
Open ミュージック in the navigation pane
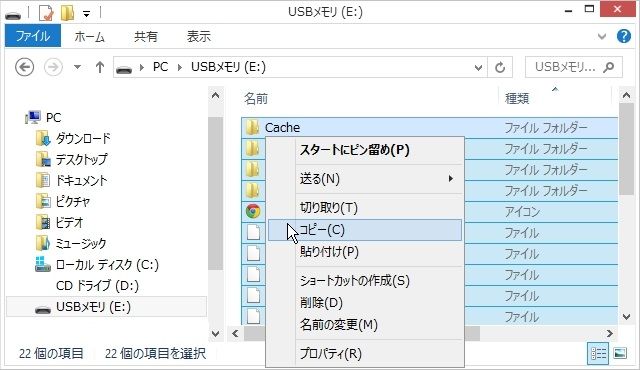pyautogui.click(x=81, y=244)
